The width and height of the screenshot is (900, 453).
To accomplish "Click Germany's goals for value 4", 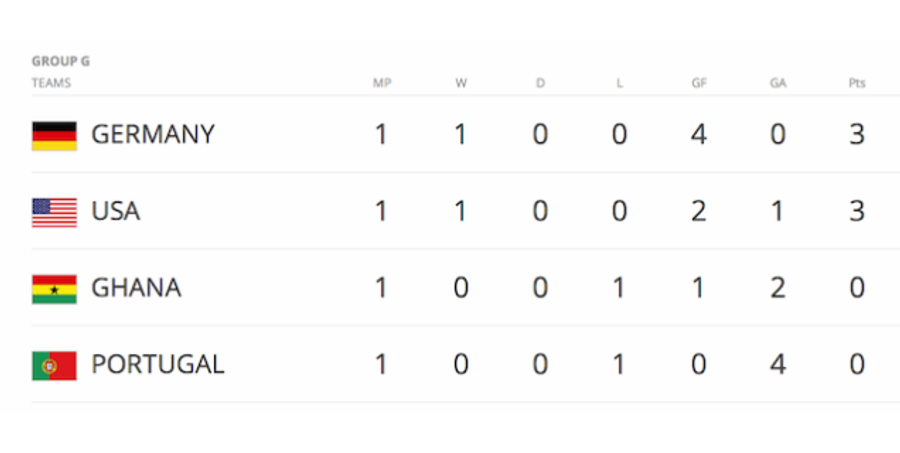I will (699, 135).
